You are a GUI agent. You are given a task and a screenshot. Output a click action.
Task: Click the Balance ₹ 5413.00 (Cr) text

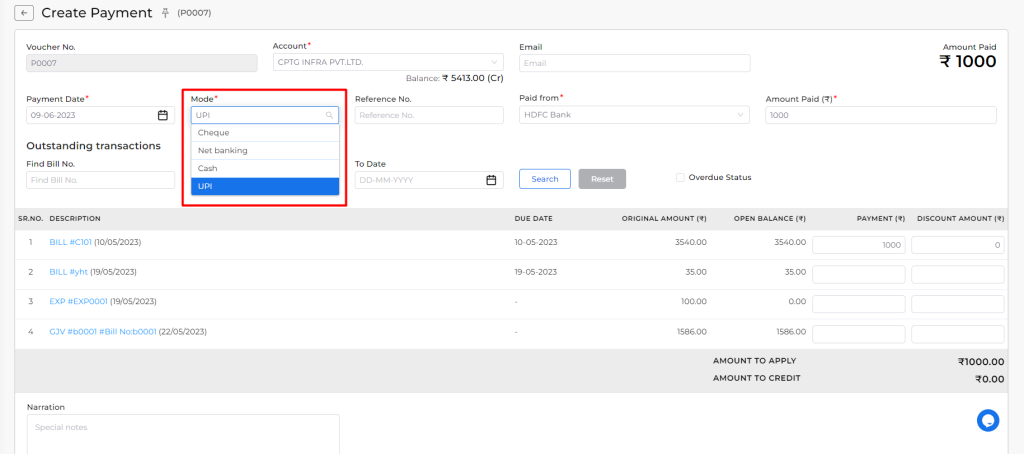coord(455,78)
